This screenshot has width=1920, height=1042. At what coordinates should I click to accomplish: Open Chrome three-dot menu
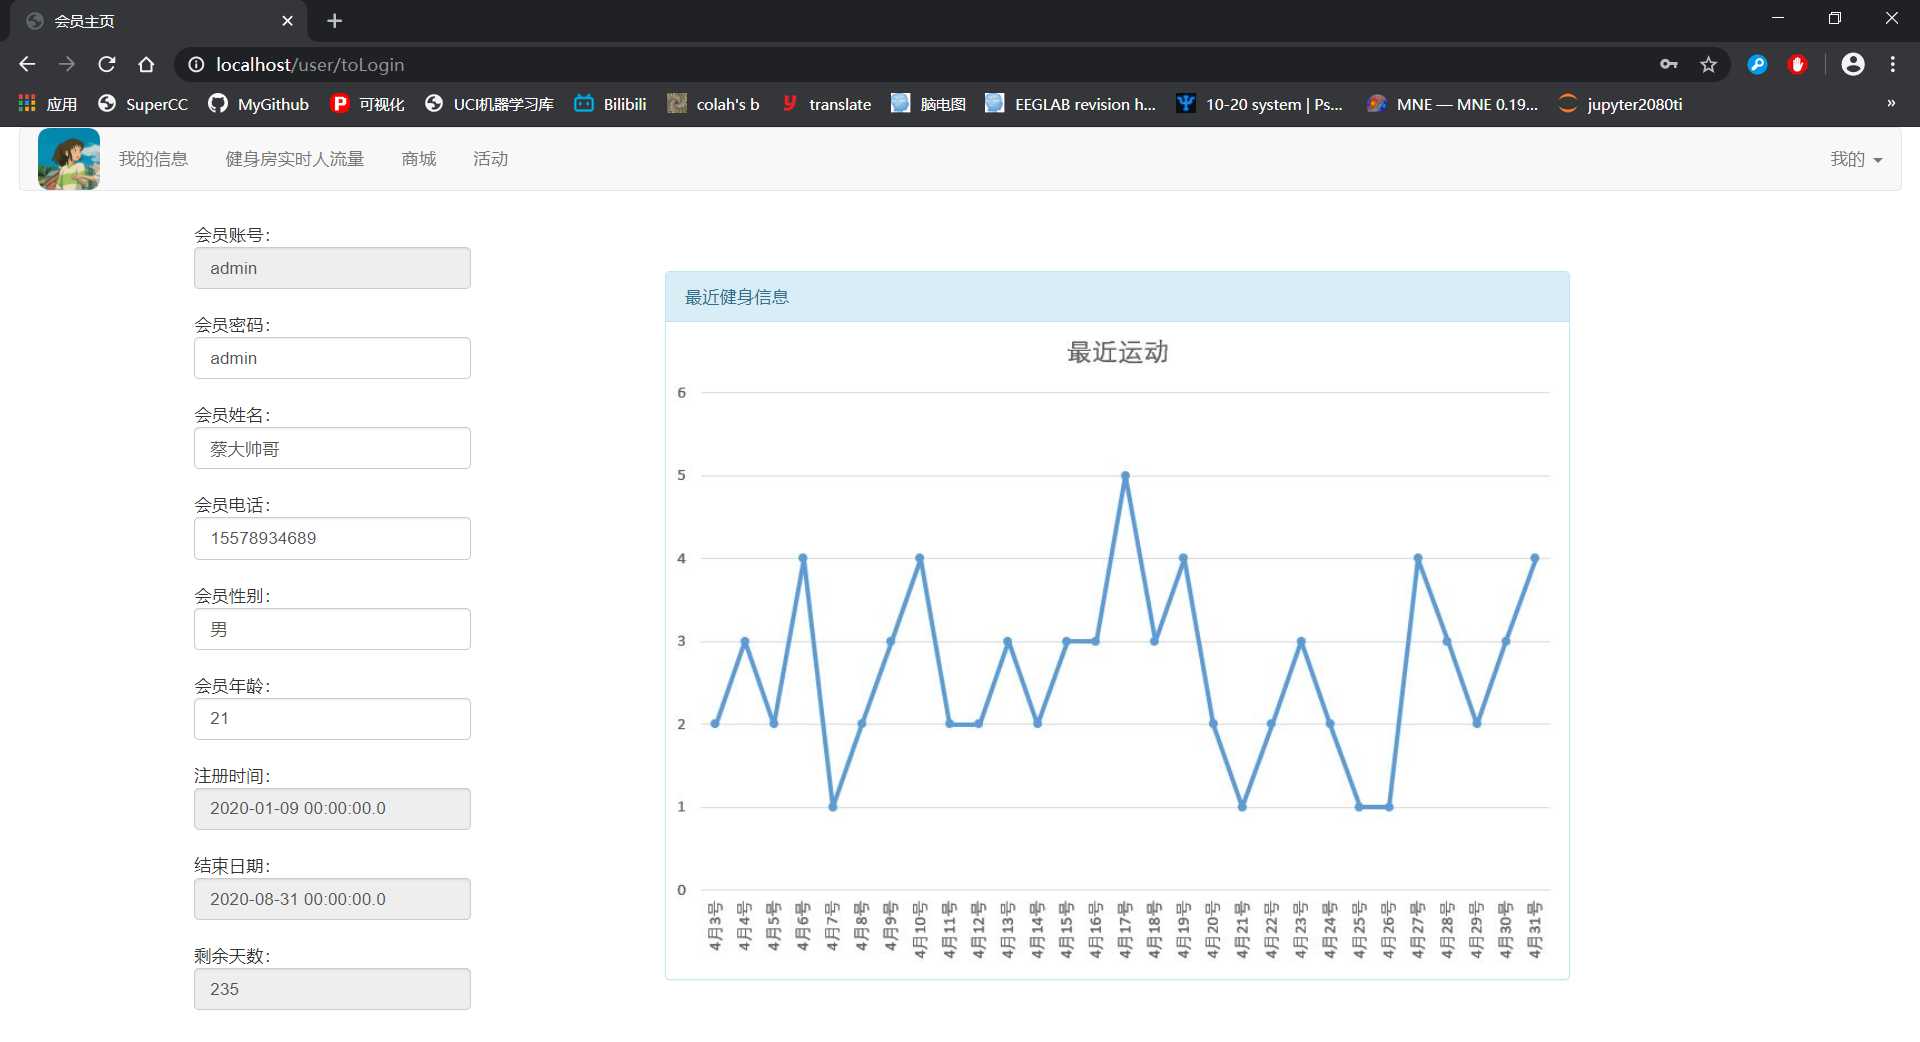pyautogui.click(x=1892, y=64)
